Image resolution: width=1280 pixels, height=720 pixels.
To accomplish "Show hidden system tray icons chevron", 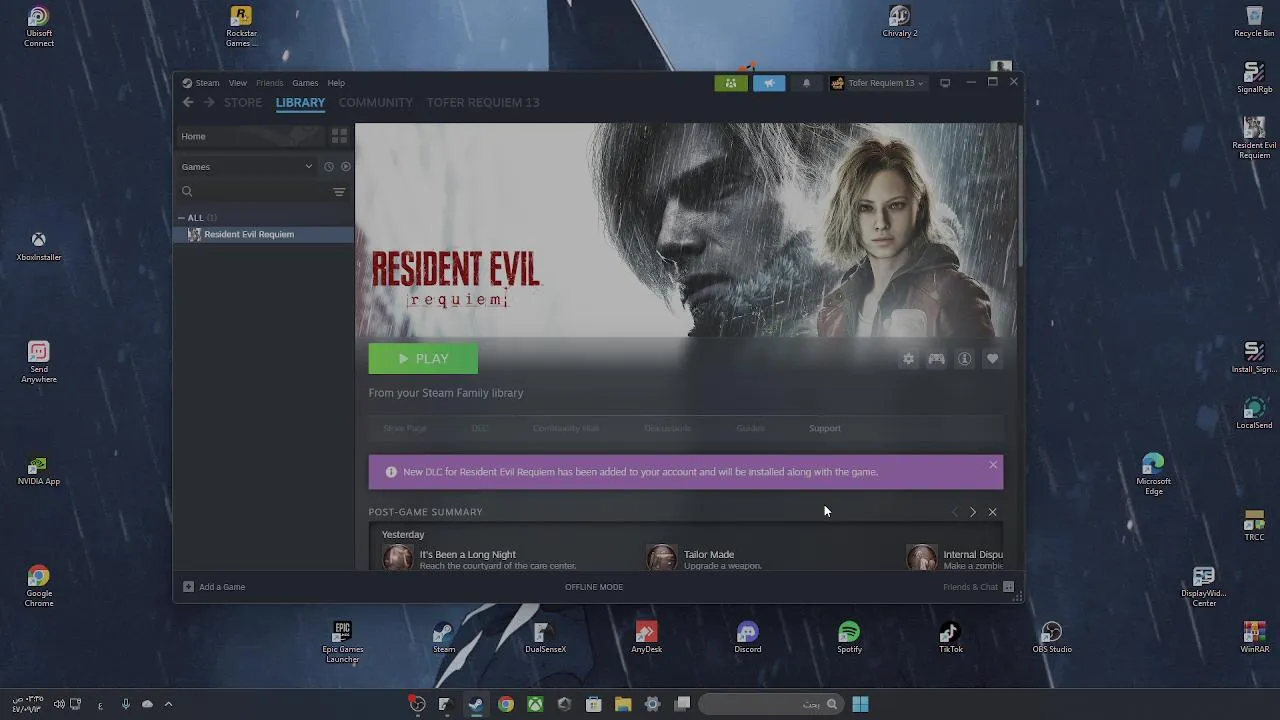I will point(168,704).
